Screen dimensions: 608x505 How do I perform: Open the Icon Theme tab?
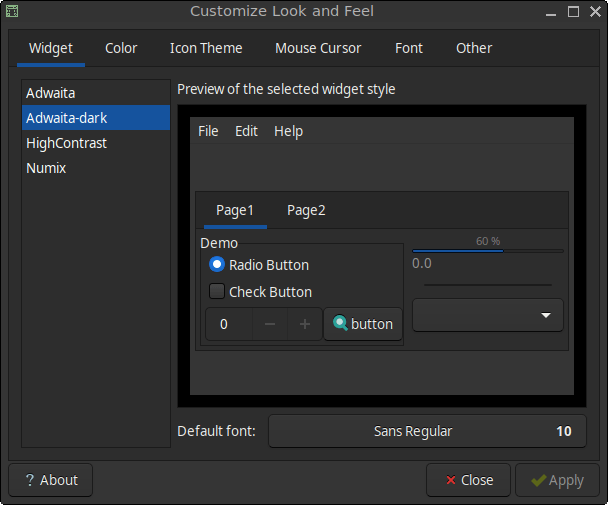(x=206, y=48)
